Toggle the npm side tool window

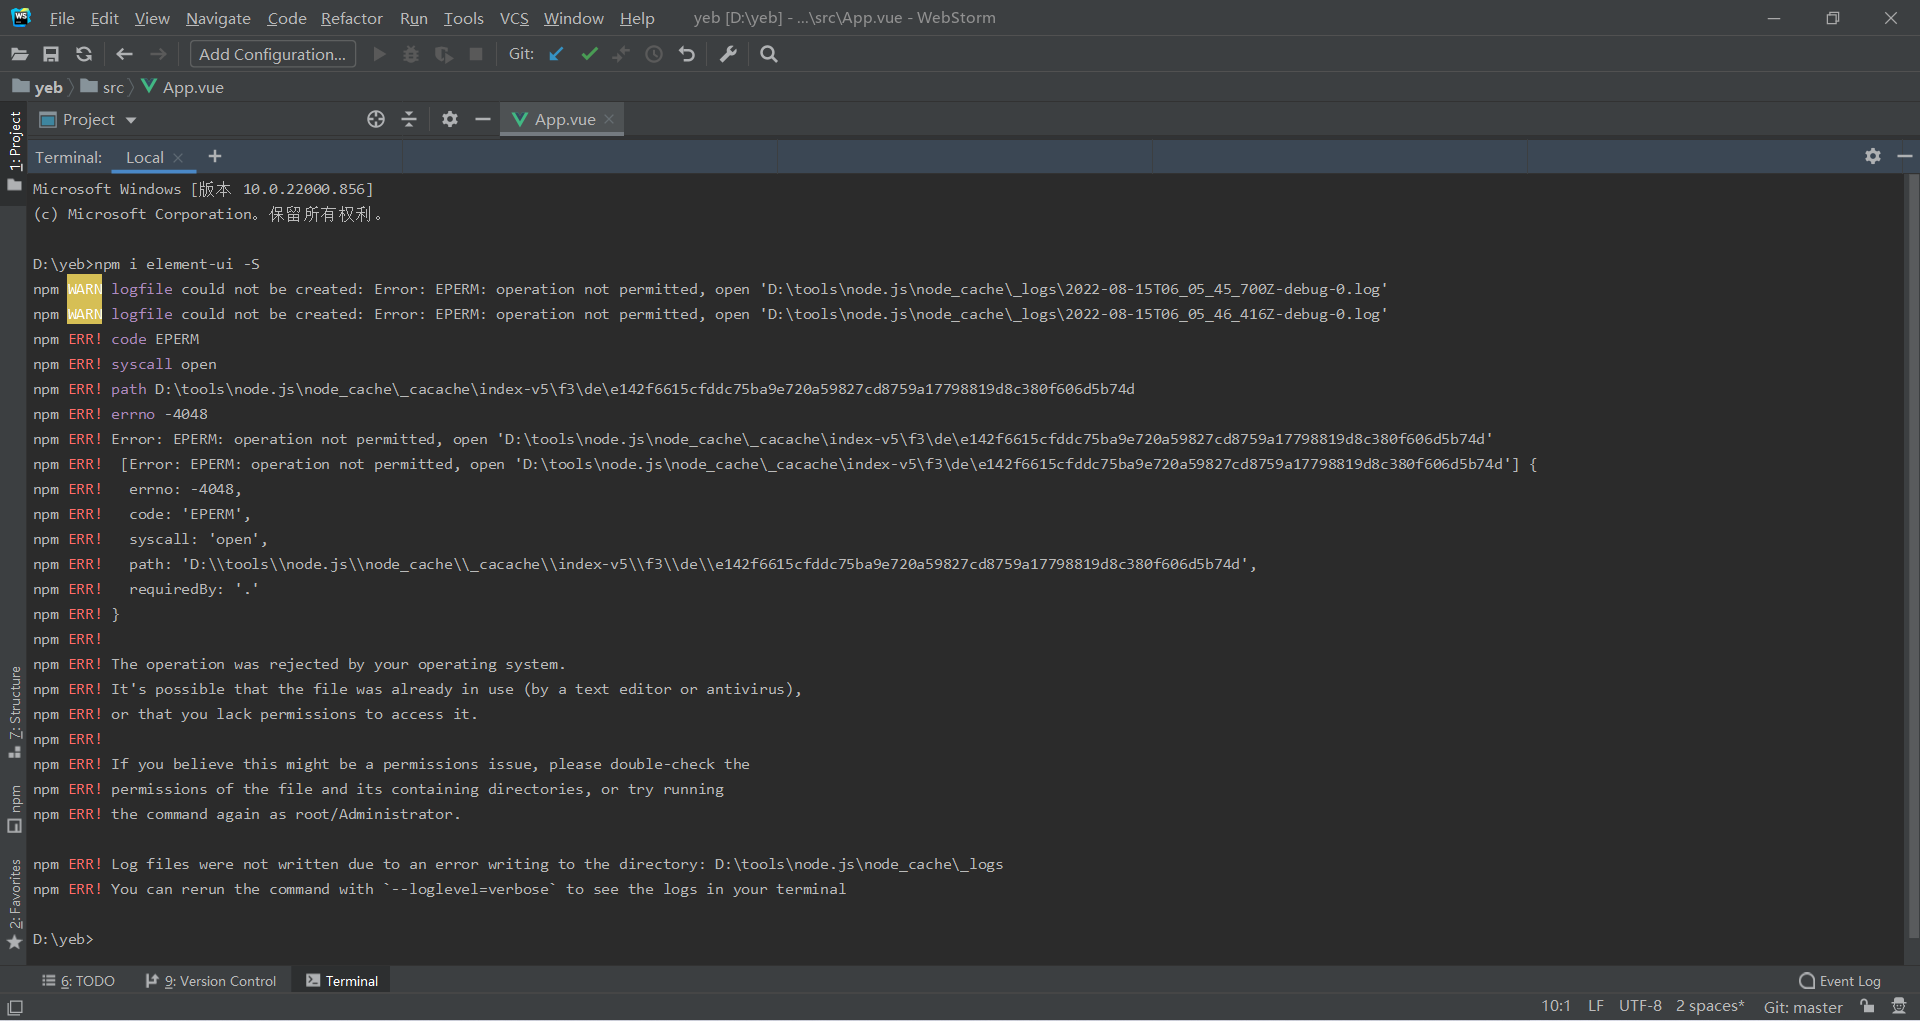pos(14,808)
